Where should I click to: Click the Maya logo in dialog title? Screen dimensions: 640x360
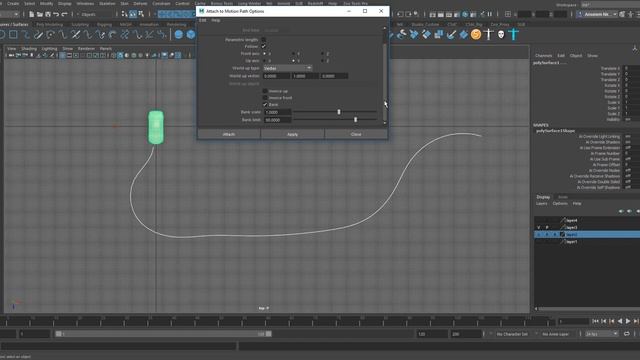tap(202, 11)
